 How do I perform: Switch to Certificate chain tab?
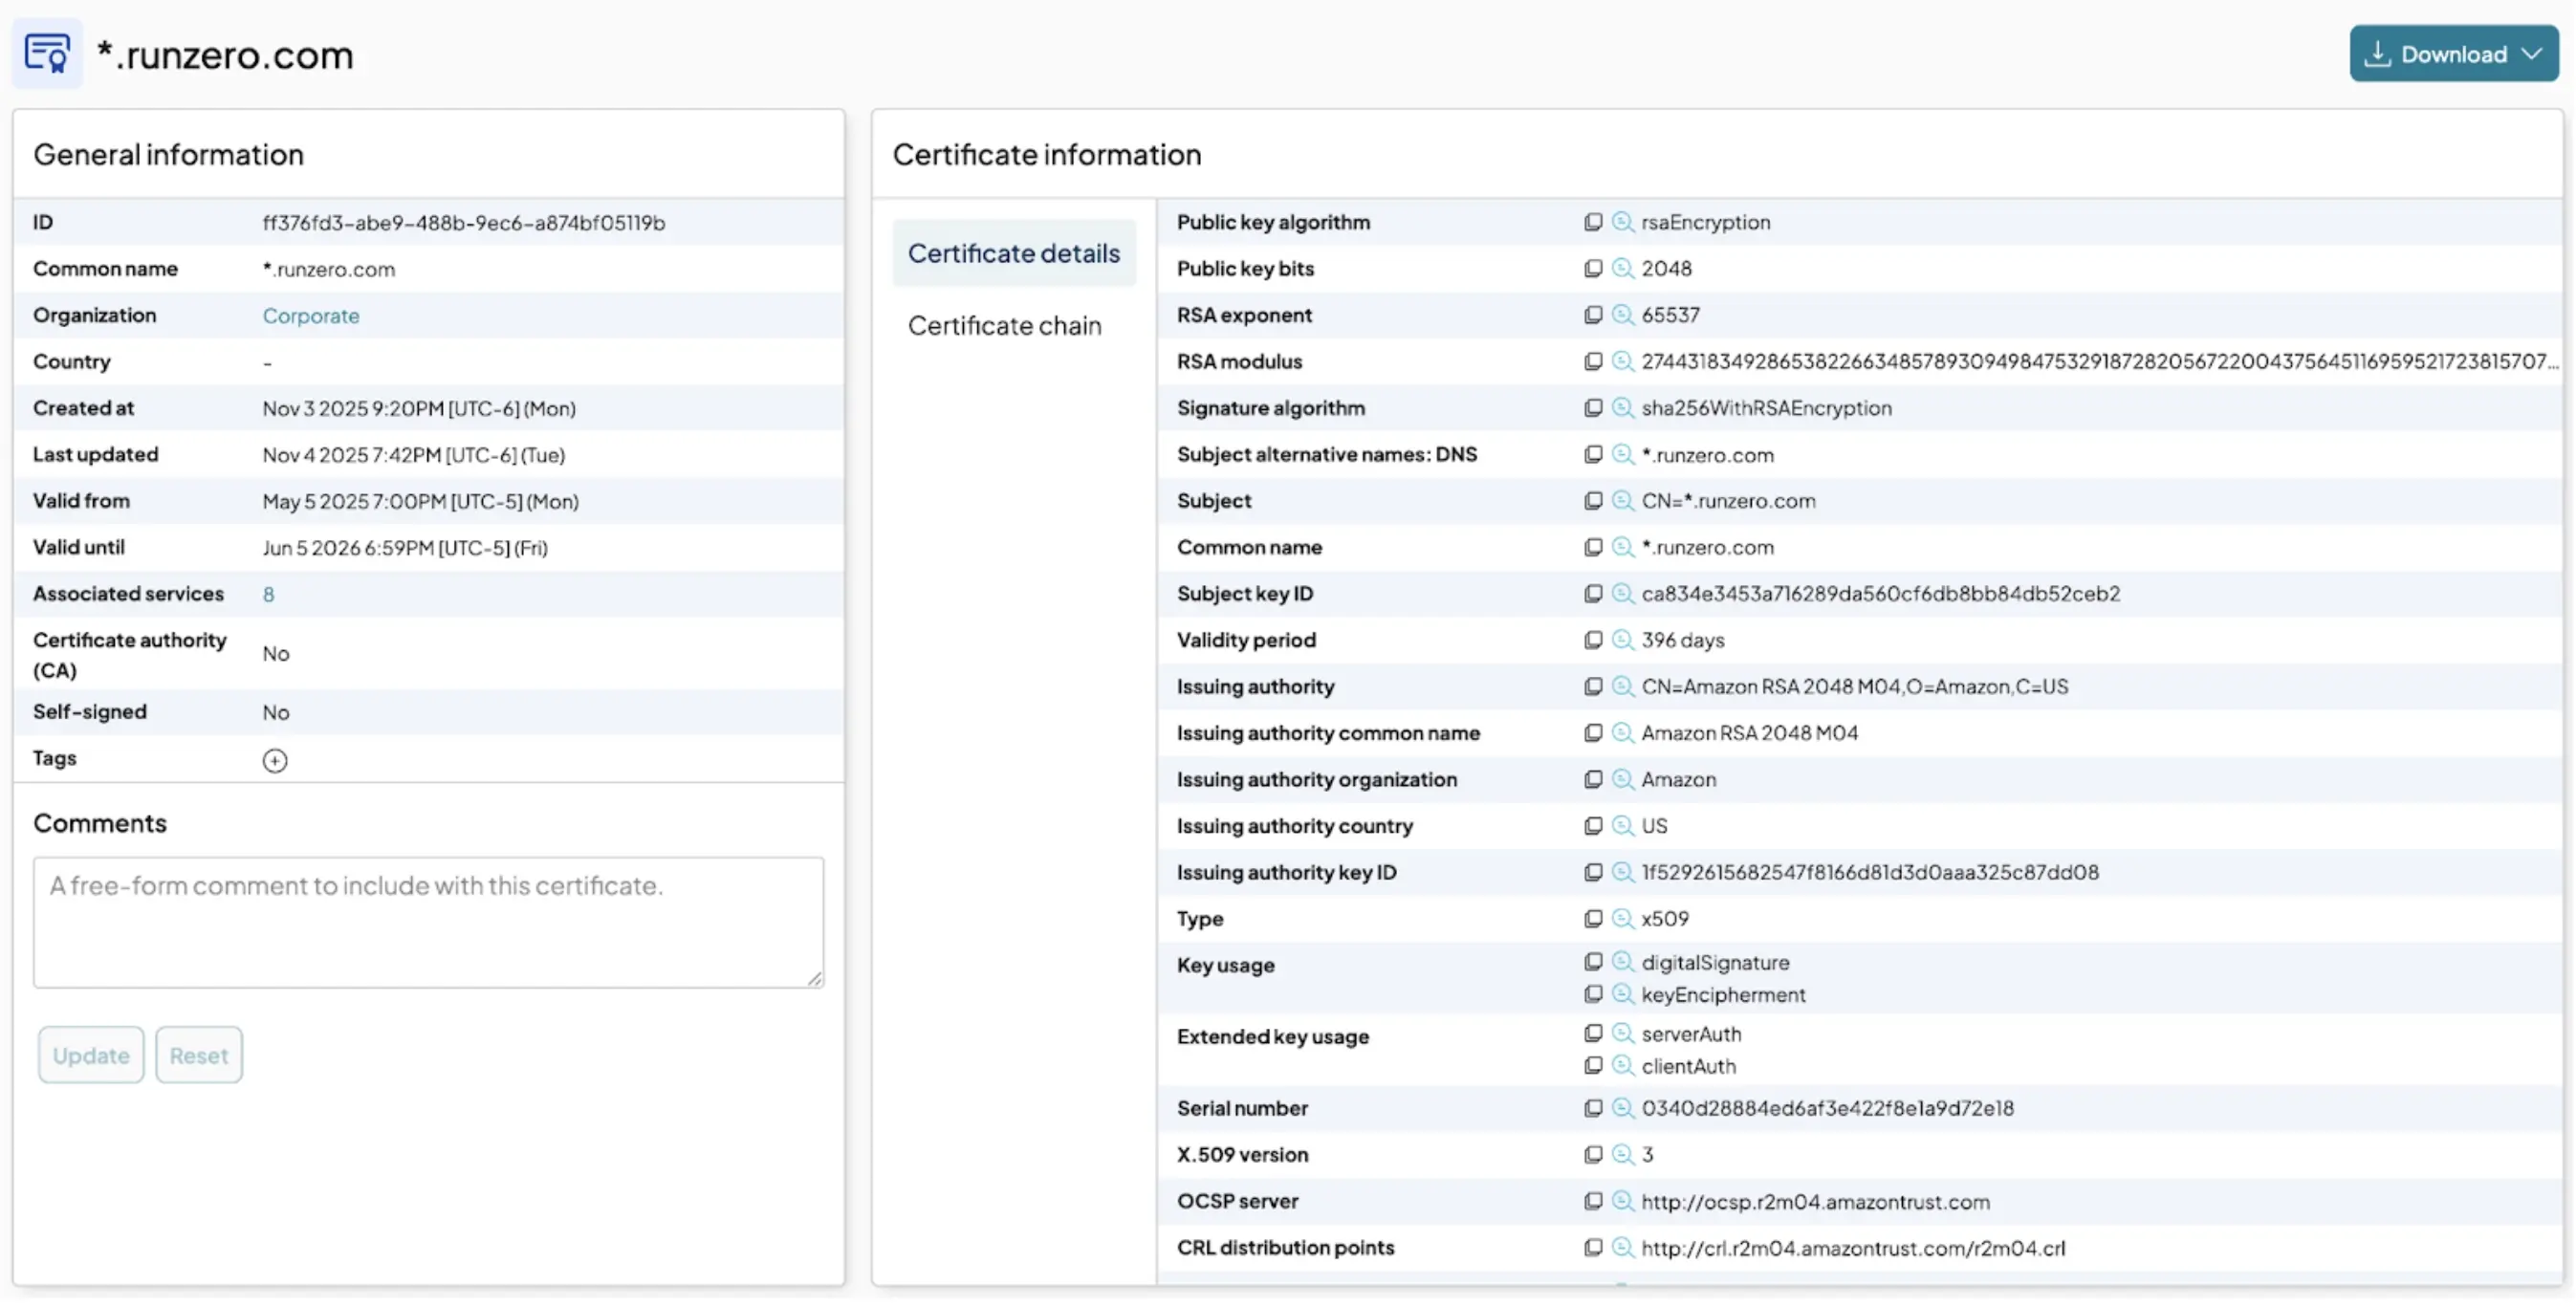(1004, 326)
